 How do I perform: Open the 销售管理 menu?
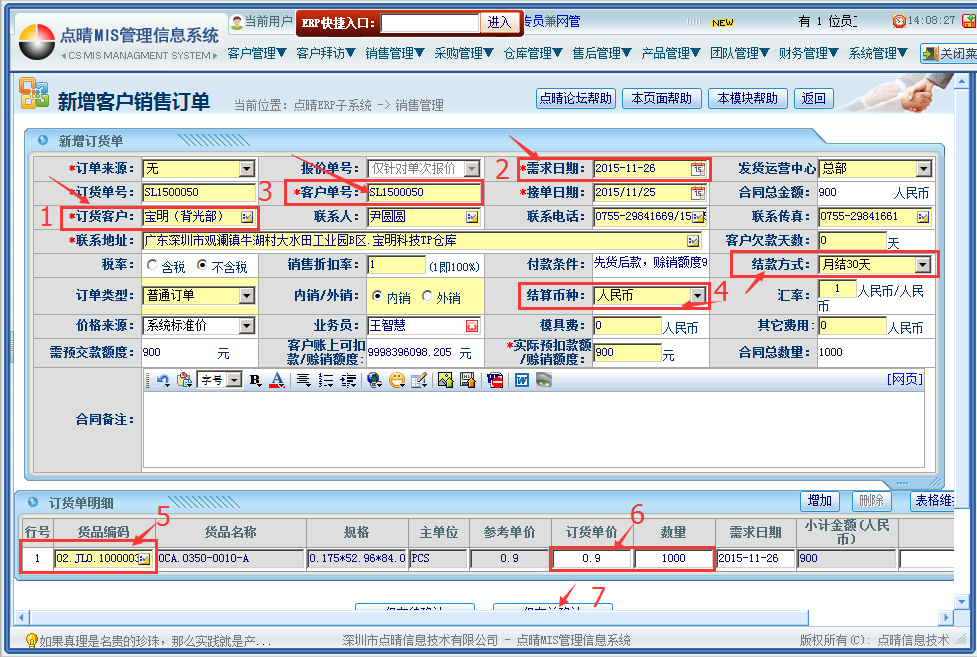395,53
